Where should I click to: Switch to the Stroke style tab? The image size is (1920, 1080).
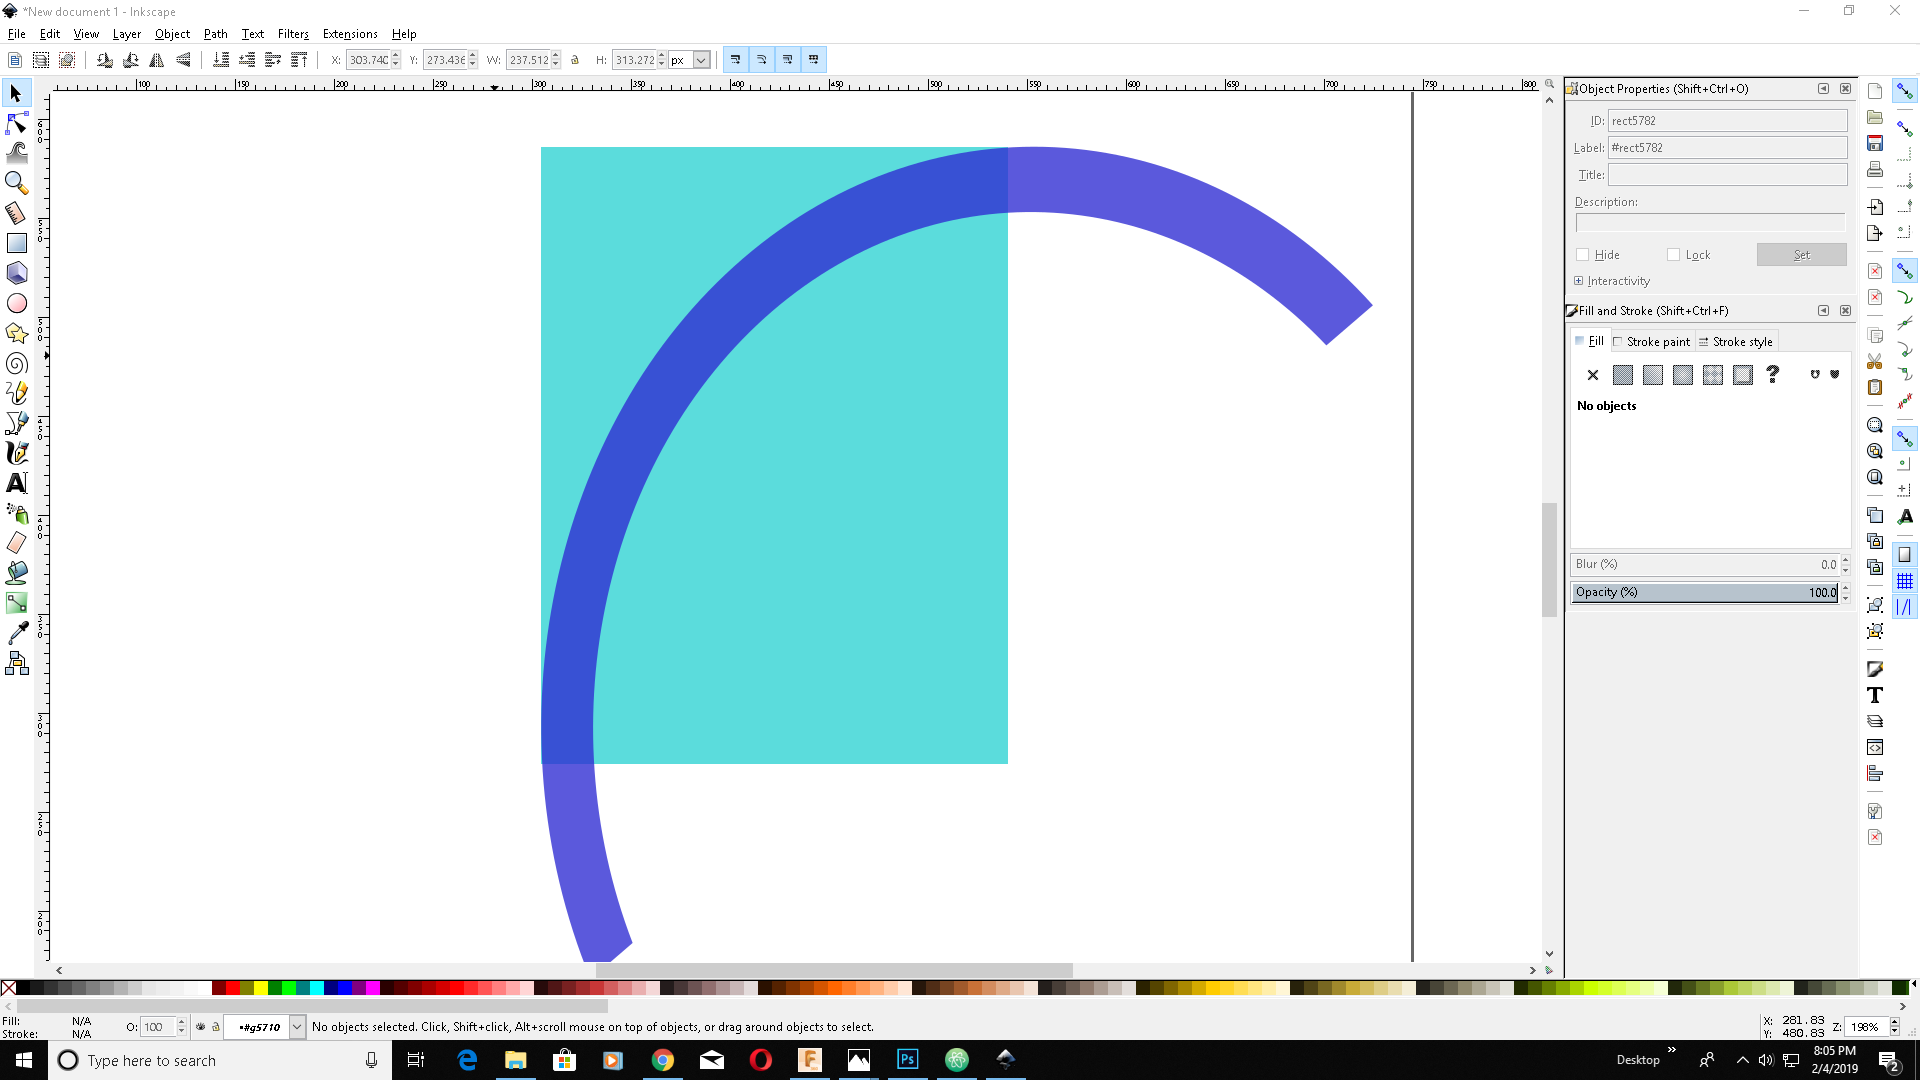coord(1735,342)
